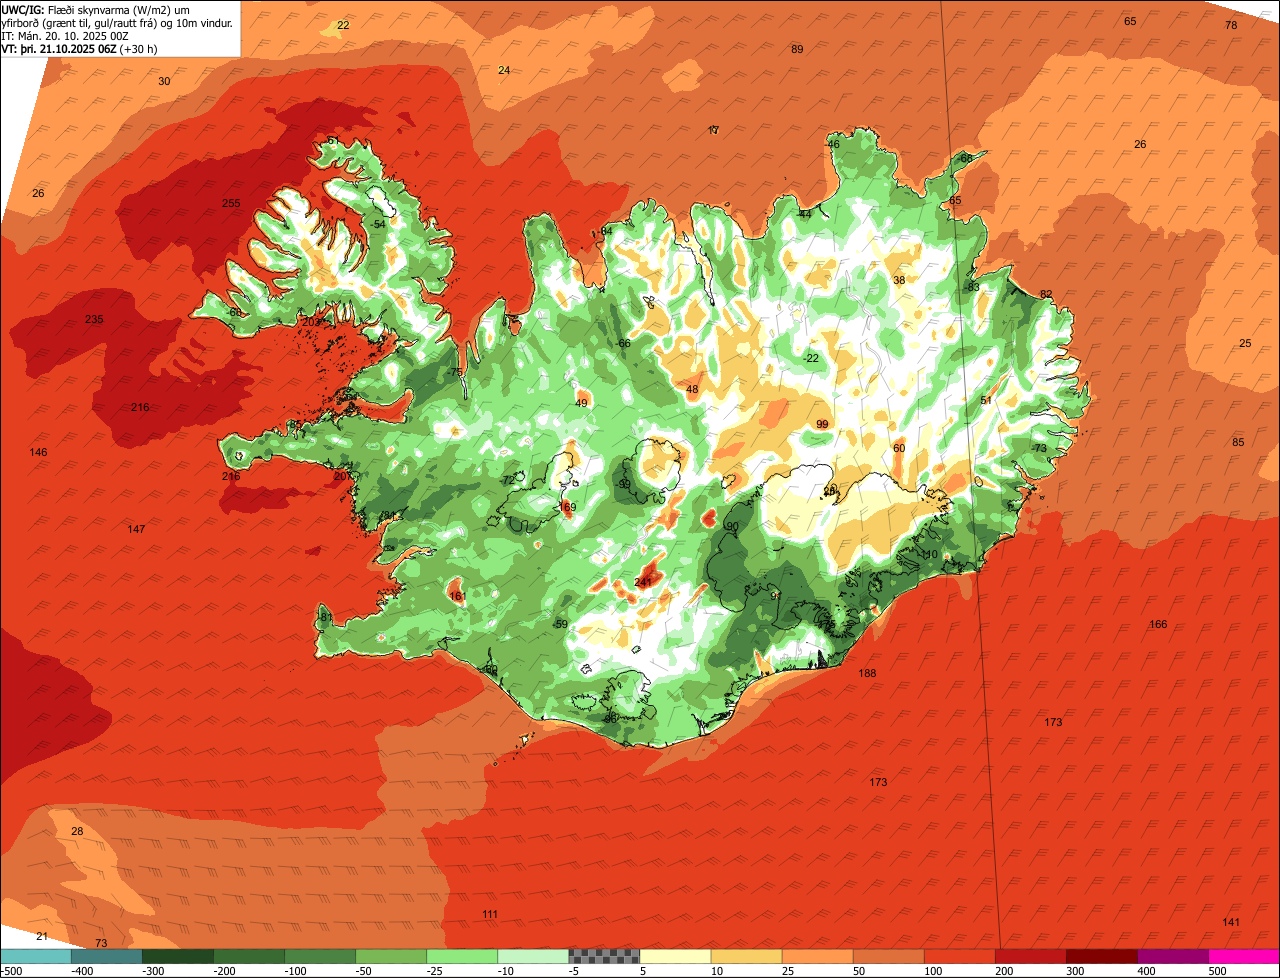This screenshot has height=978, width=1280.
Task: Click the title line 'UWC/IG: Flæði skynvarma (W/m2) um'
Action: click(x=96, y=9)
